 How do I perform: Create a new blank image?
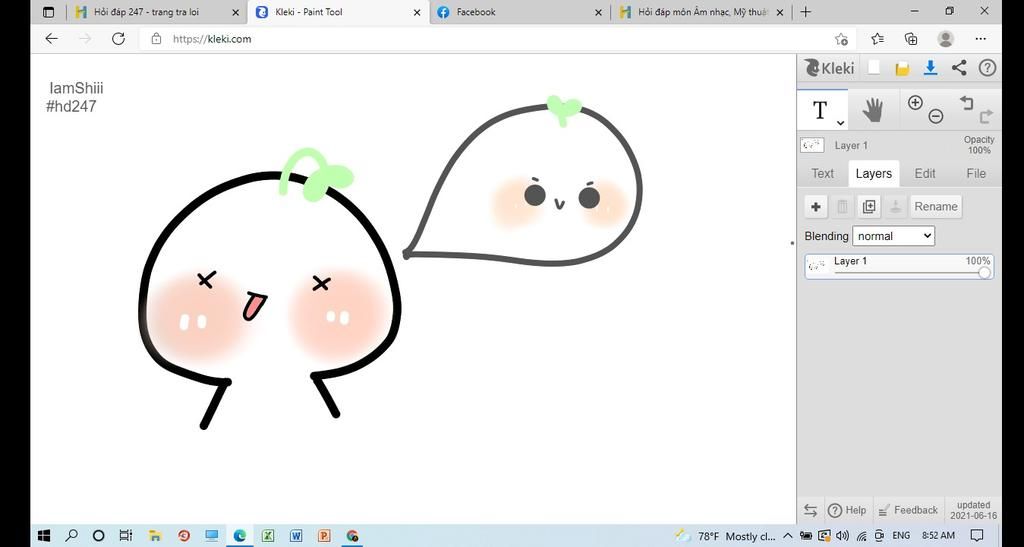874,68
